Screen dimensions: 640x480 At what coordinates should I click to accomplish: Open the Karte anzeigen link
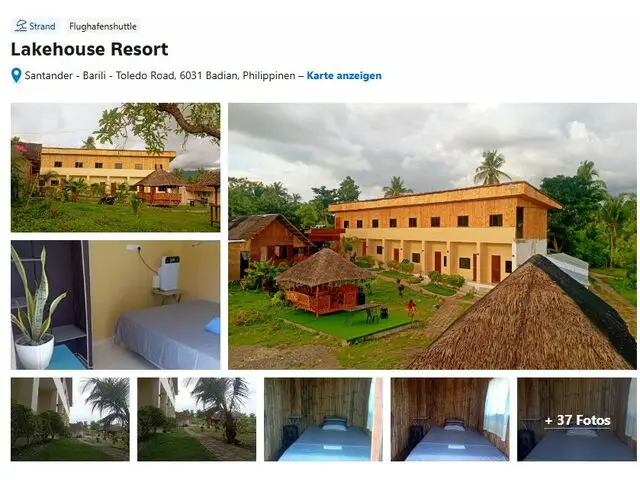[344, 76]
